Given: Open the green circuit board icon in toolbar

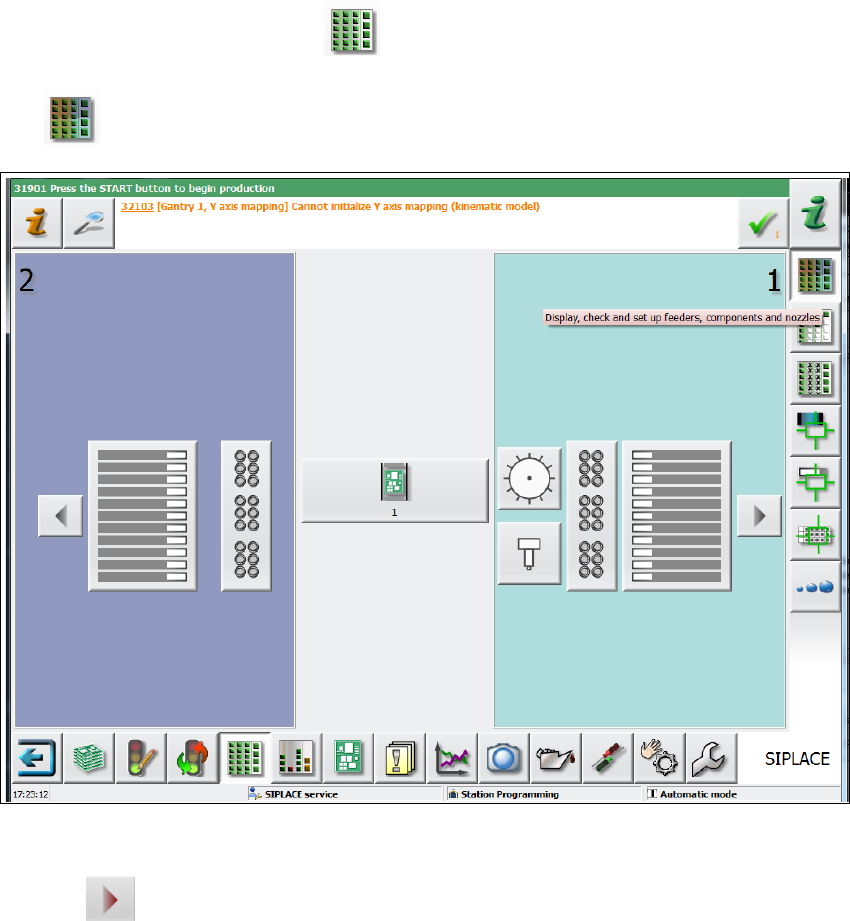Looking at the screenshot, I should [348, 758].
